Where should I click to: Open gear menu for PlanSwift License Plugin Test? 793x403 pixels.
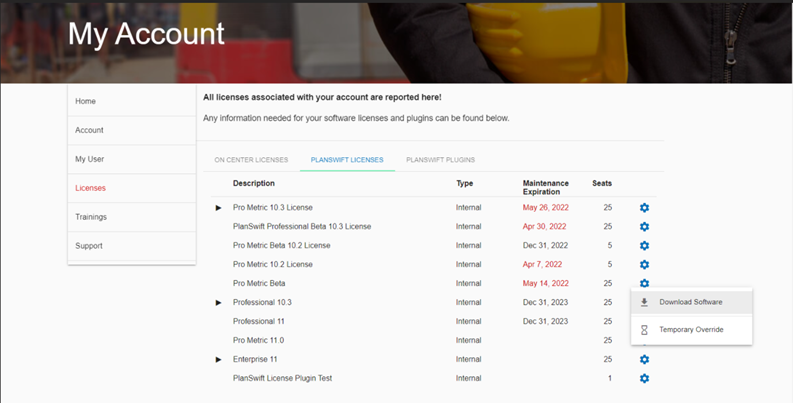(x=644, y=378)
